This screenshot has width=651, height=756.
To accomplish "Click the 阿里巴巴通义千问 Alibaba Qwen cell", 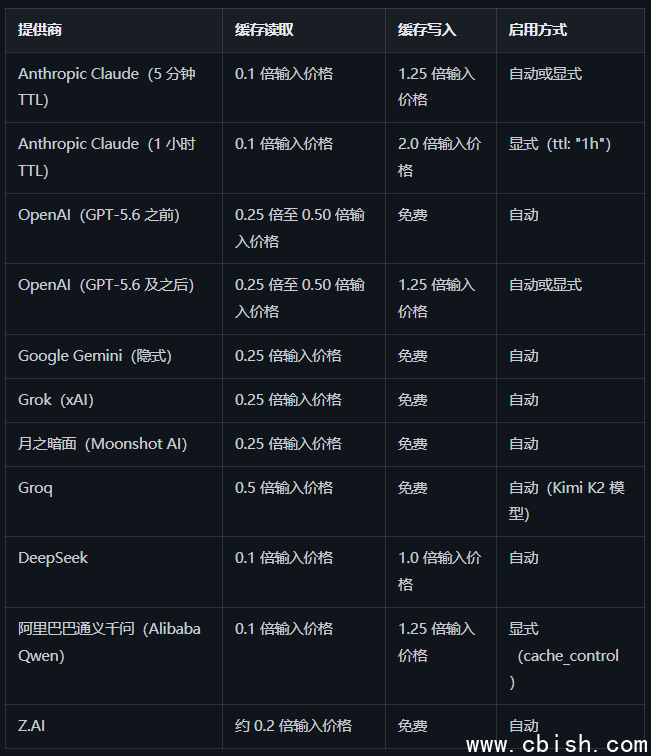I will 113,656.
